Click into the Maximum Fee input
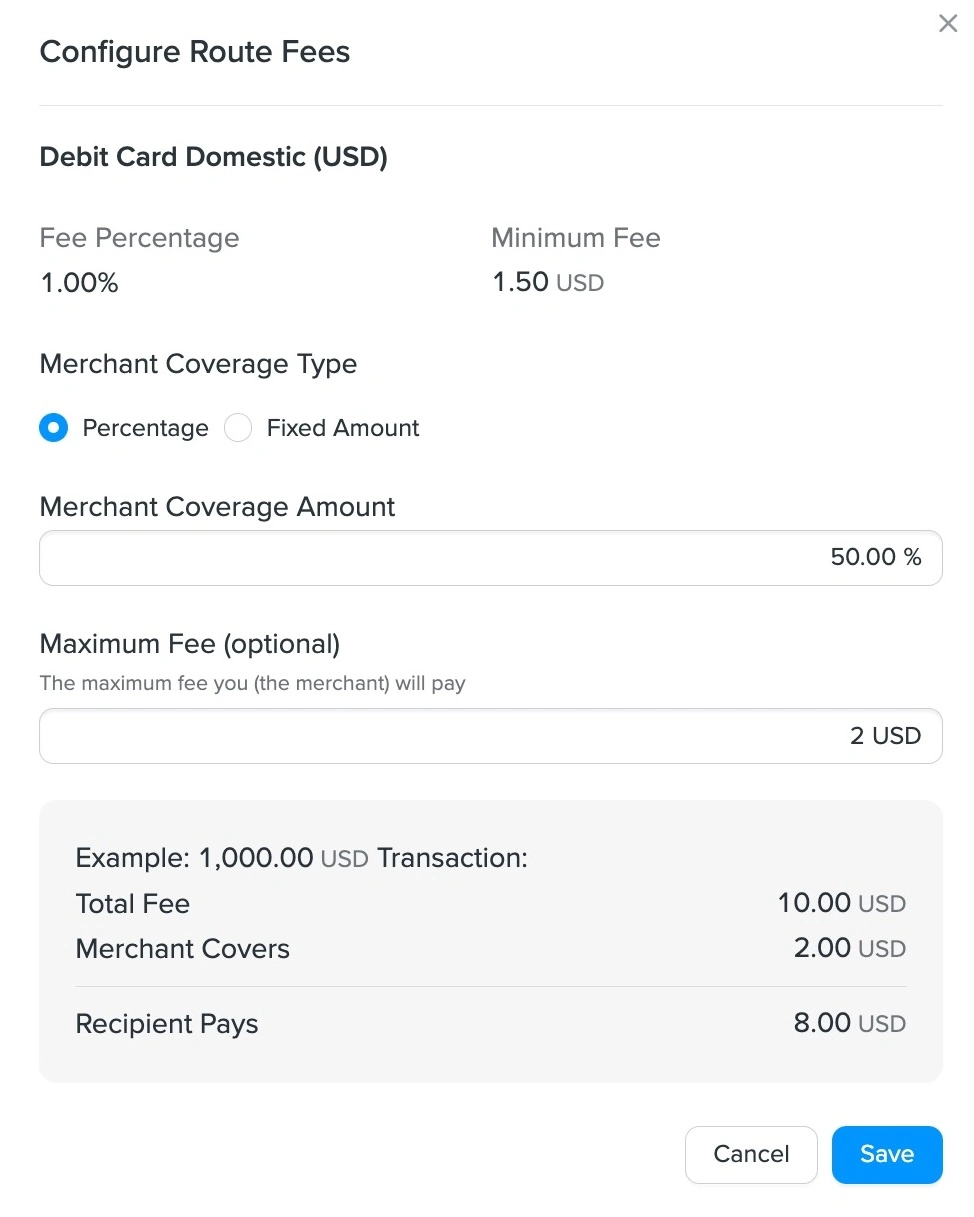The width and height of the screenshot is (974, 1217). tap(491, 736)
